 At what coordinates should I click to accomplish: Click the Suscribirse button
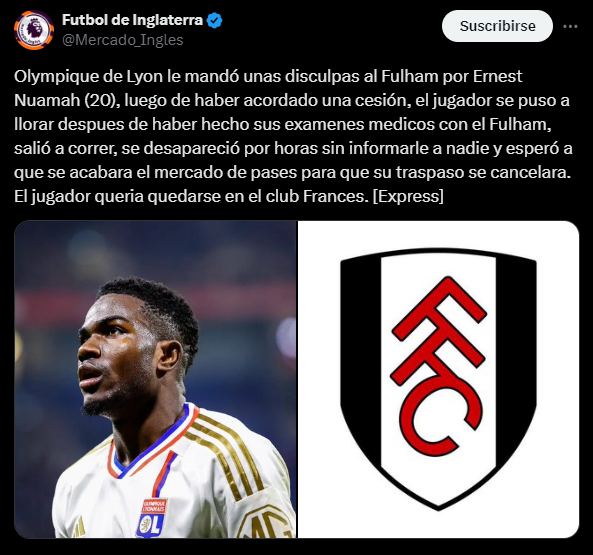[497, 26]
